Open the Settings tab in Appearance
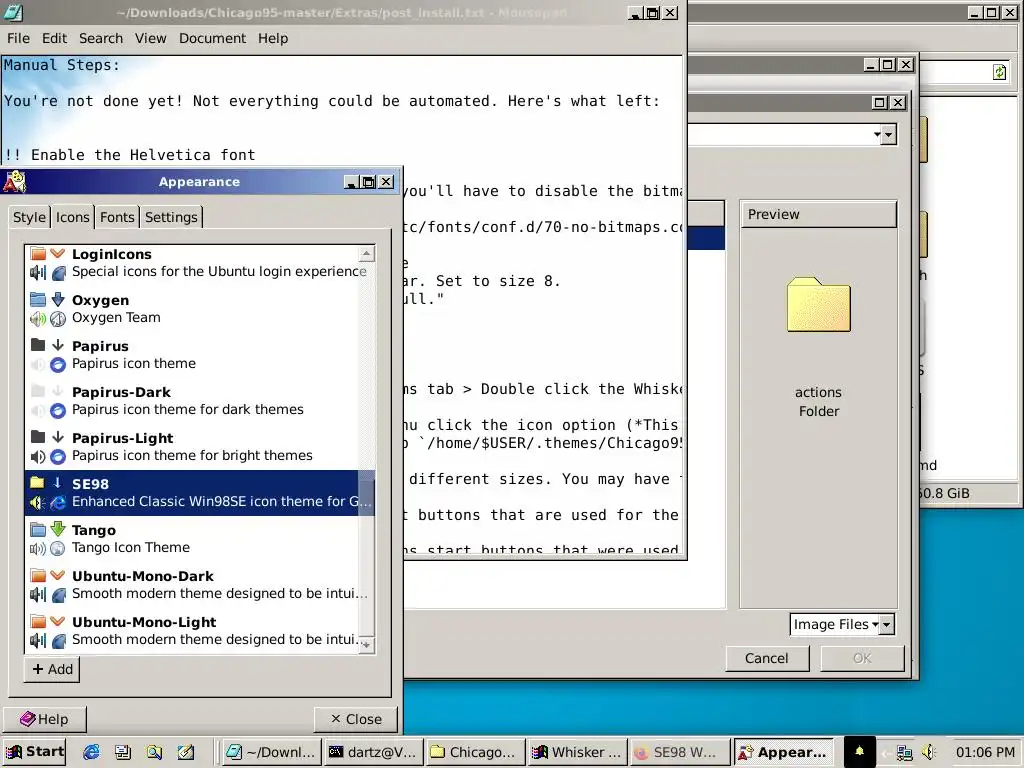The width and height of the screenshot is (1024, 768). tap(171, 217)
